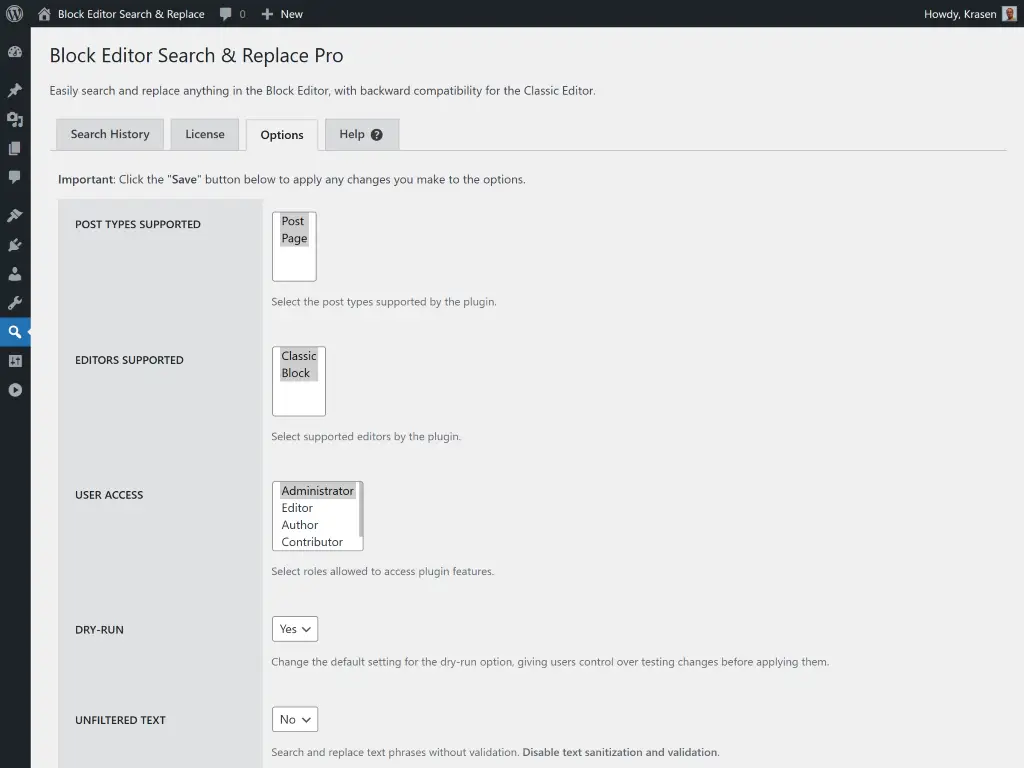Open the Posts section in the admin sidebar
The height and width of the screenshot is (768, 1024).
click(x=15, y=89)
